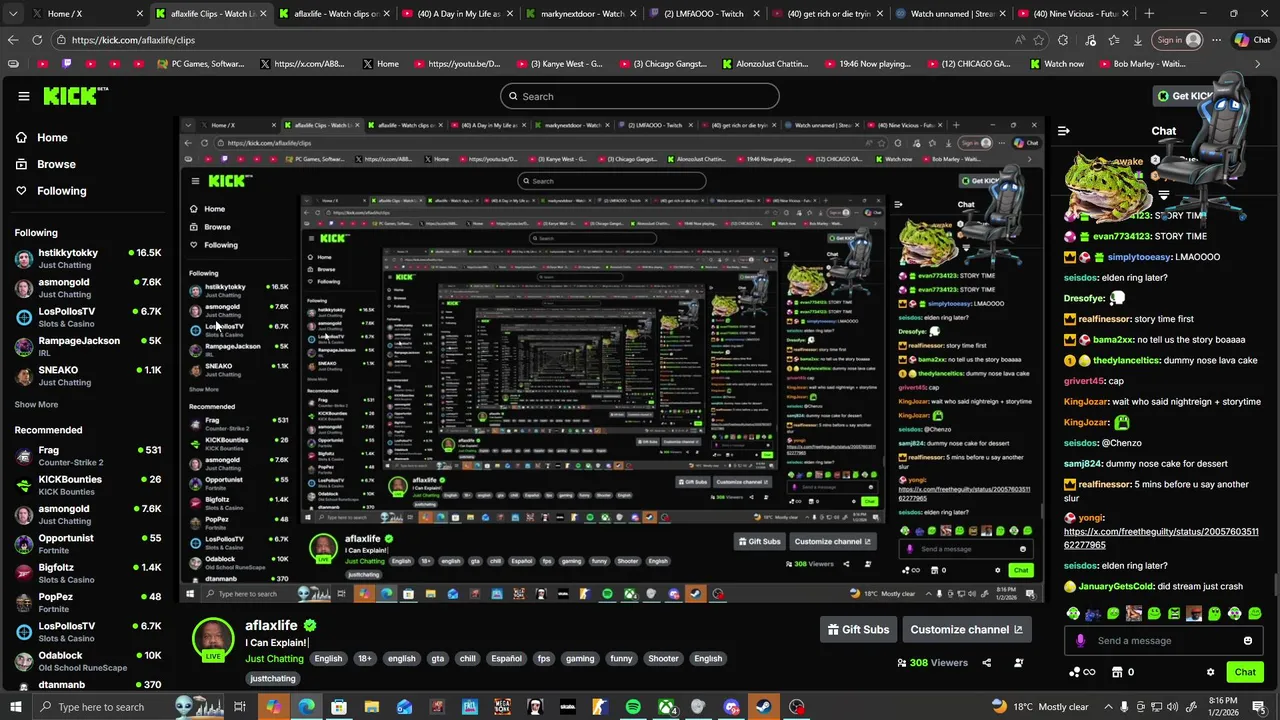Viewport: 1280px width, 720px height.
Task: Open Copilot Chat button in Edge toolbar
Action: pos(1252,40)
